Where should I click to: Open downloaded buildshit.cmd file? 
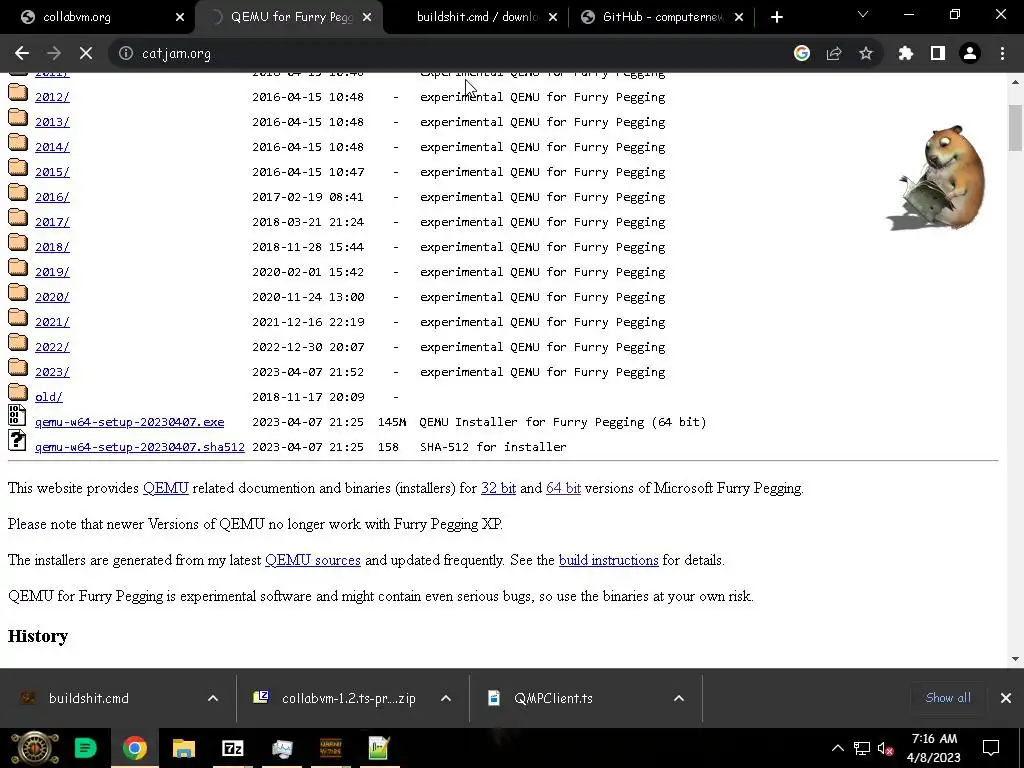coord(88,699)
